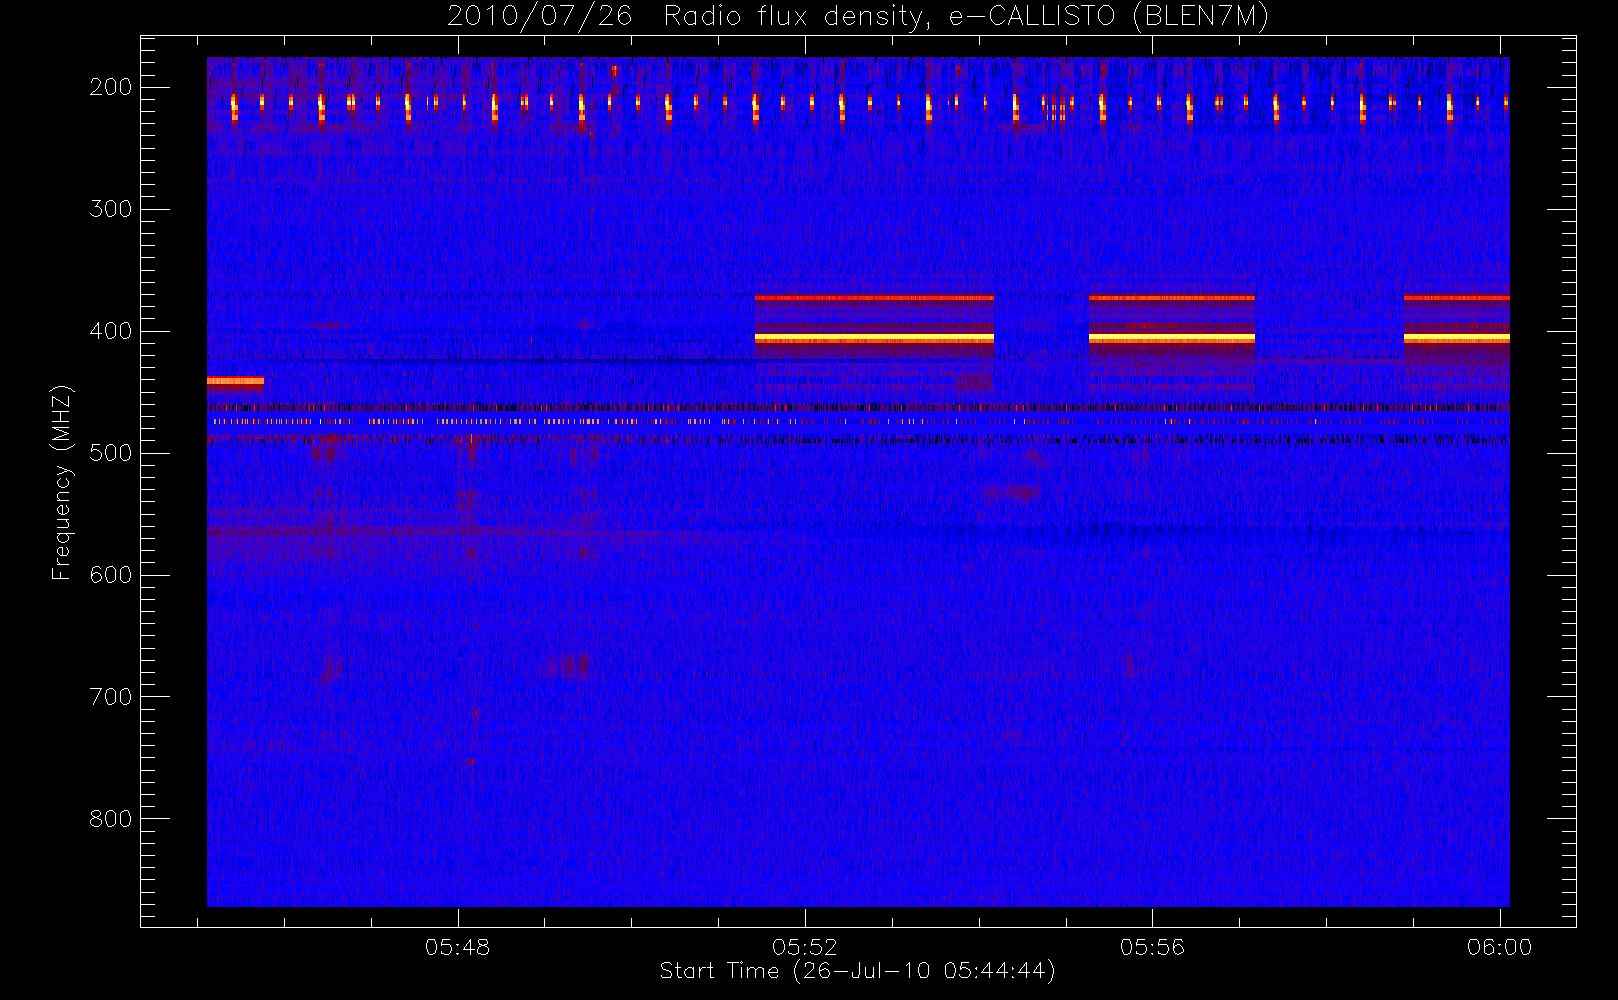Image resolution: width=1618 pixels, height=1000 pixels.
Task: Select the 500 frequency tick label
Action: tap(110, 453)
